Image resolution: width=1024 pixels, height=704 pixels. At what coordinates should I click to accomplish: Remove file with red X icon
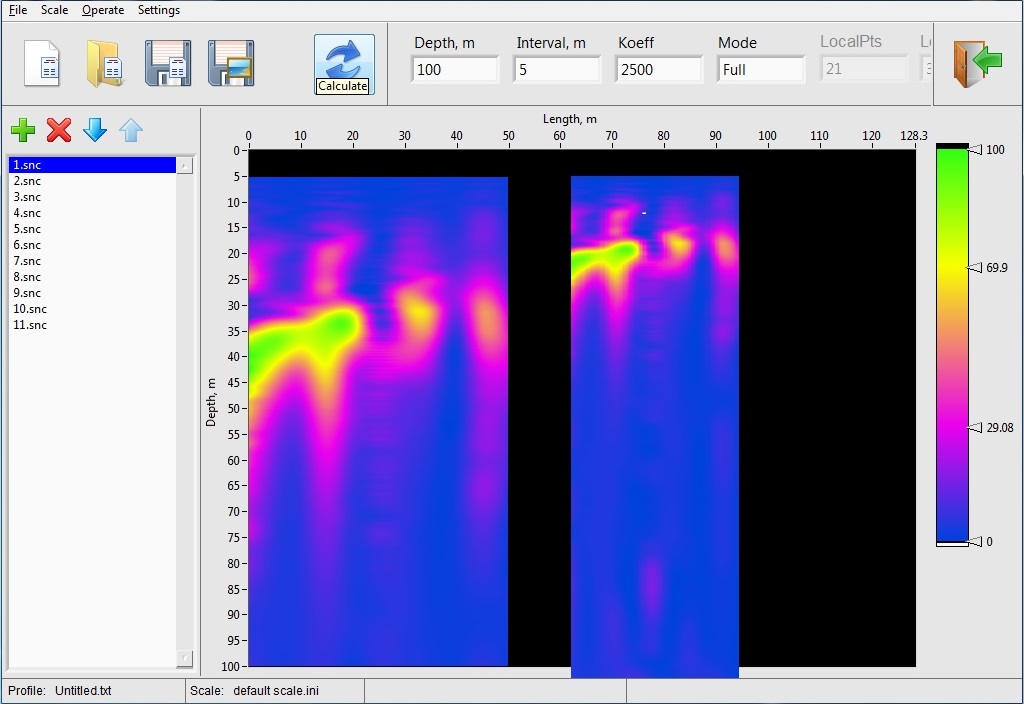pos(59,130)
